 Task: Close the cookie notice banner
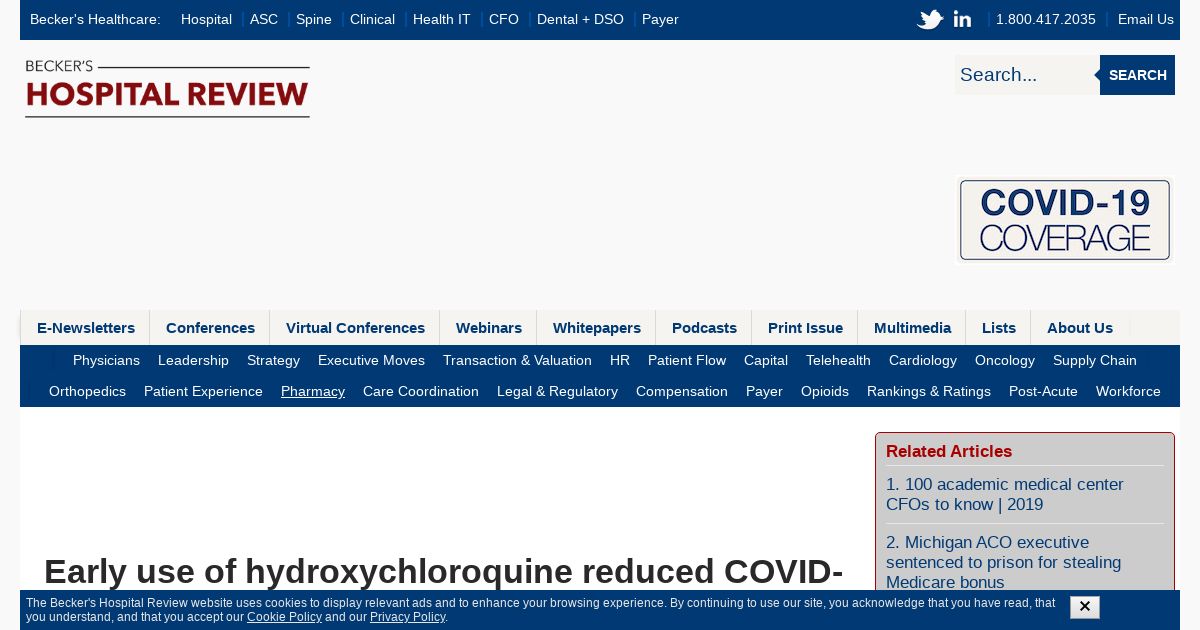1084,607
